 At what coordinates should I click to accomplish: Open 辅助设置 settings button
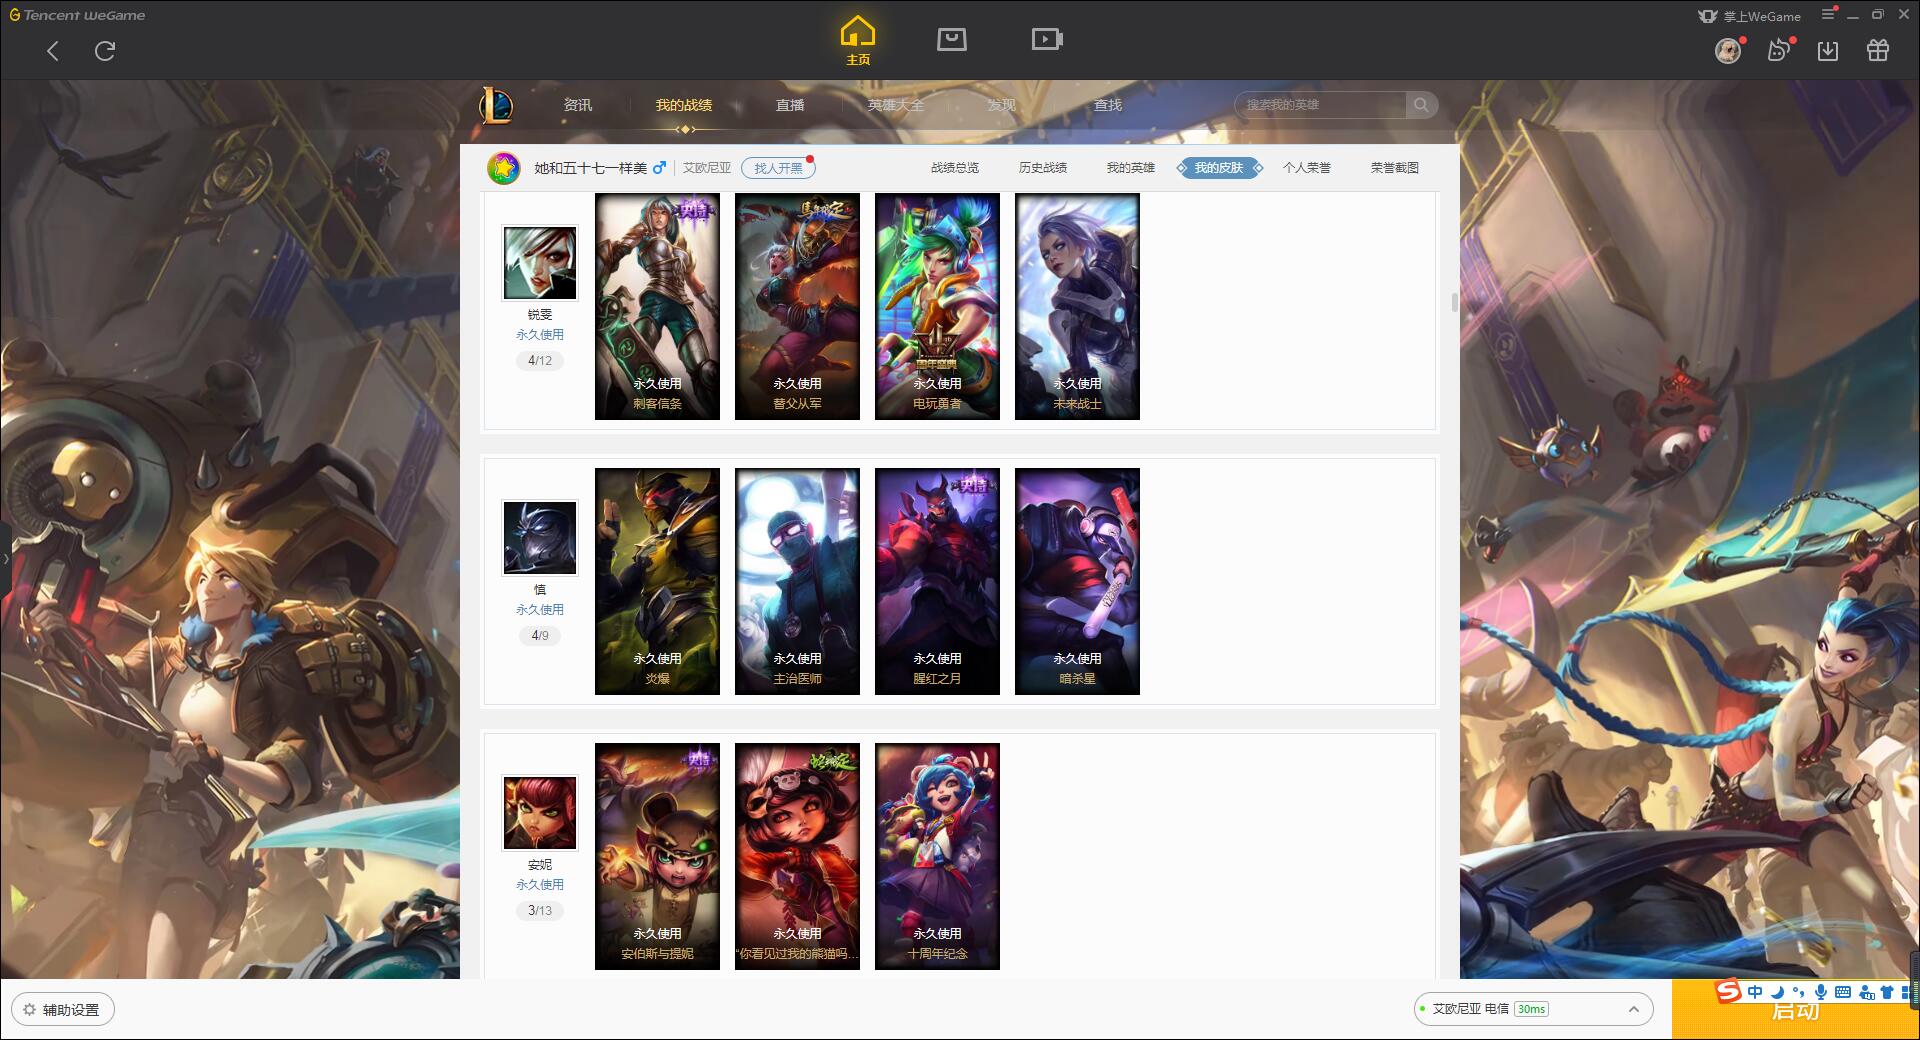tap(63, 1010)
